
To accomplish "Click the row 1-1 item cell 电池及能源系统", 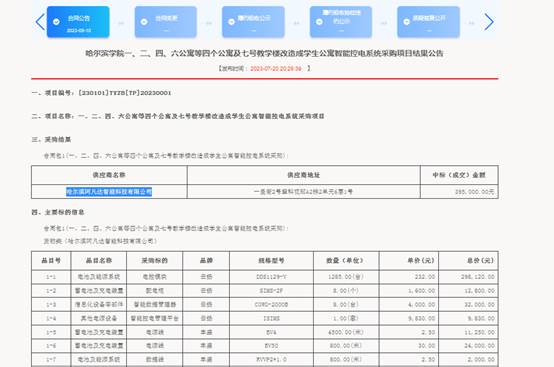I will [x=99, y=277].
